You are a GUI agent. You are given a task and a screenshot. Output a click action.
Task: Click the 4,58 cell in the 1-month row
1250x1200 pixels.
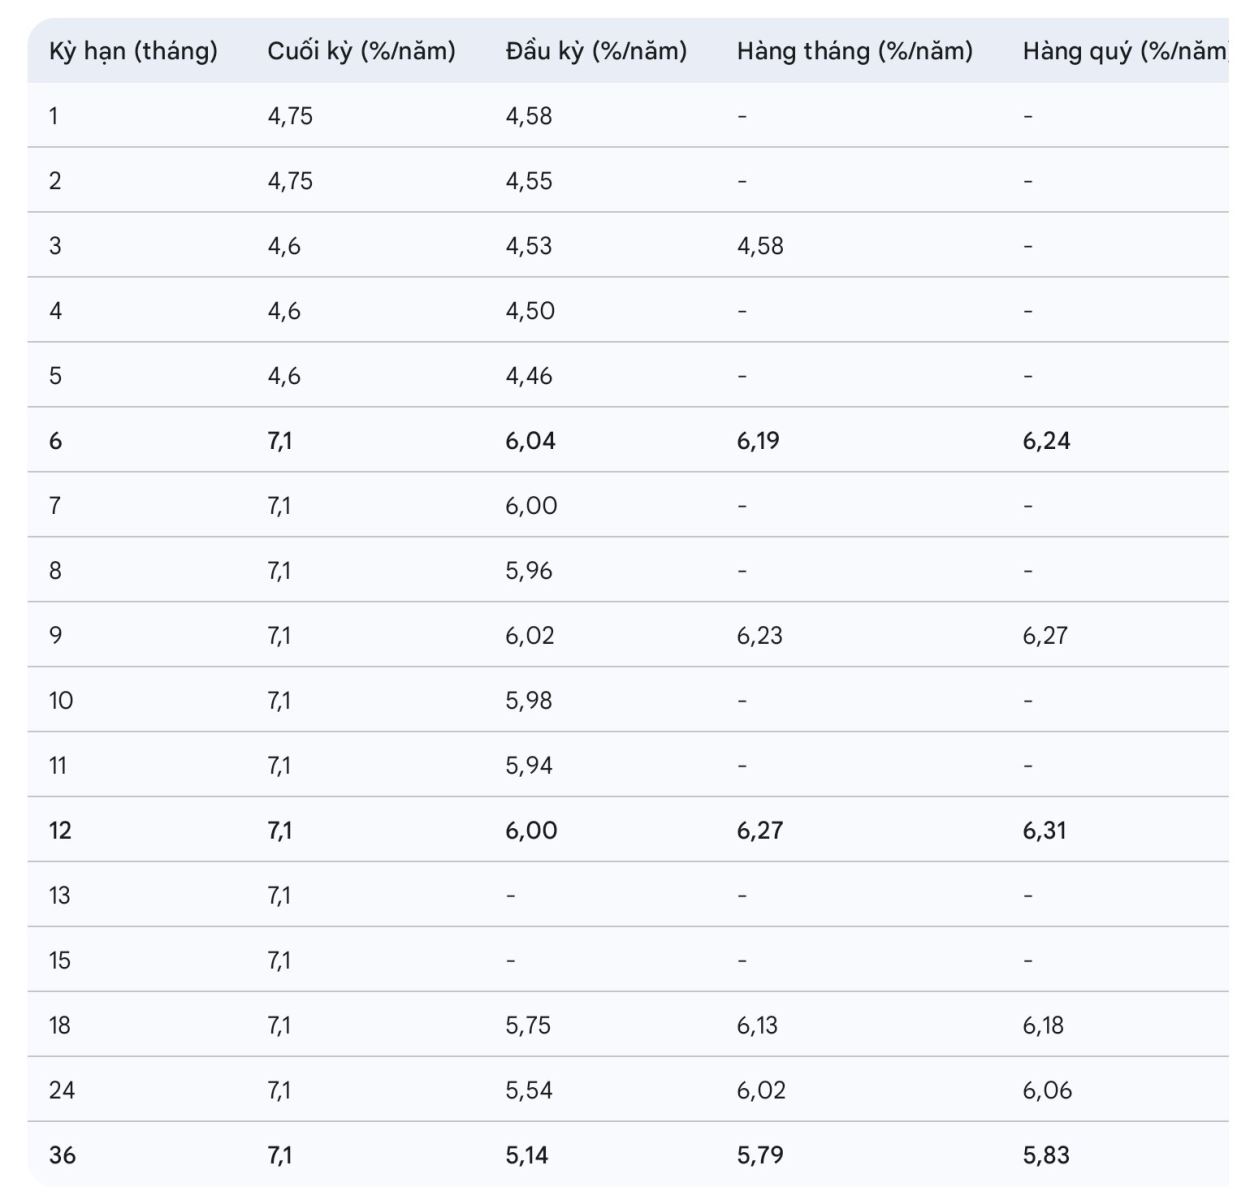[528, 116]
